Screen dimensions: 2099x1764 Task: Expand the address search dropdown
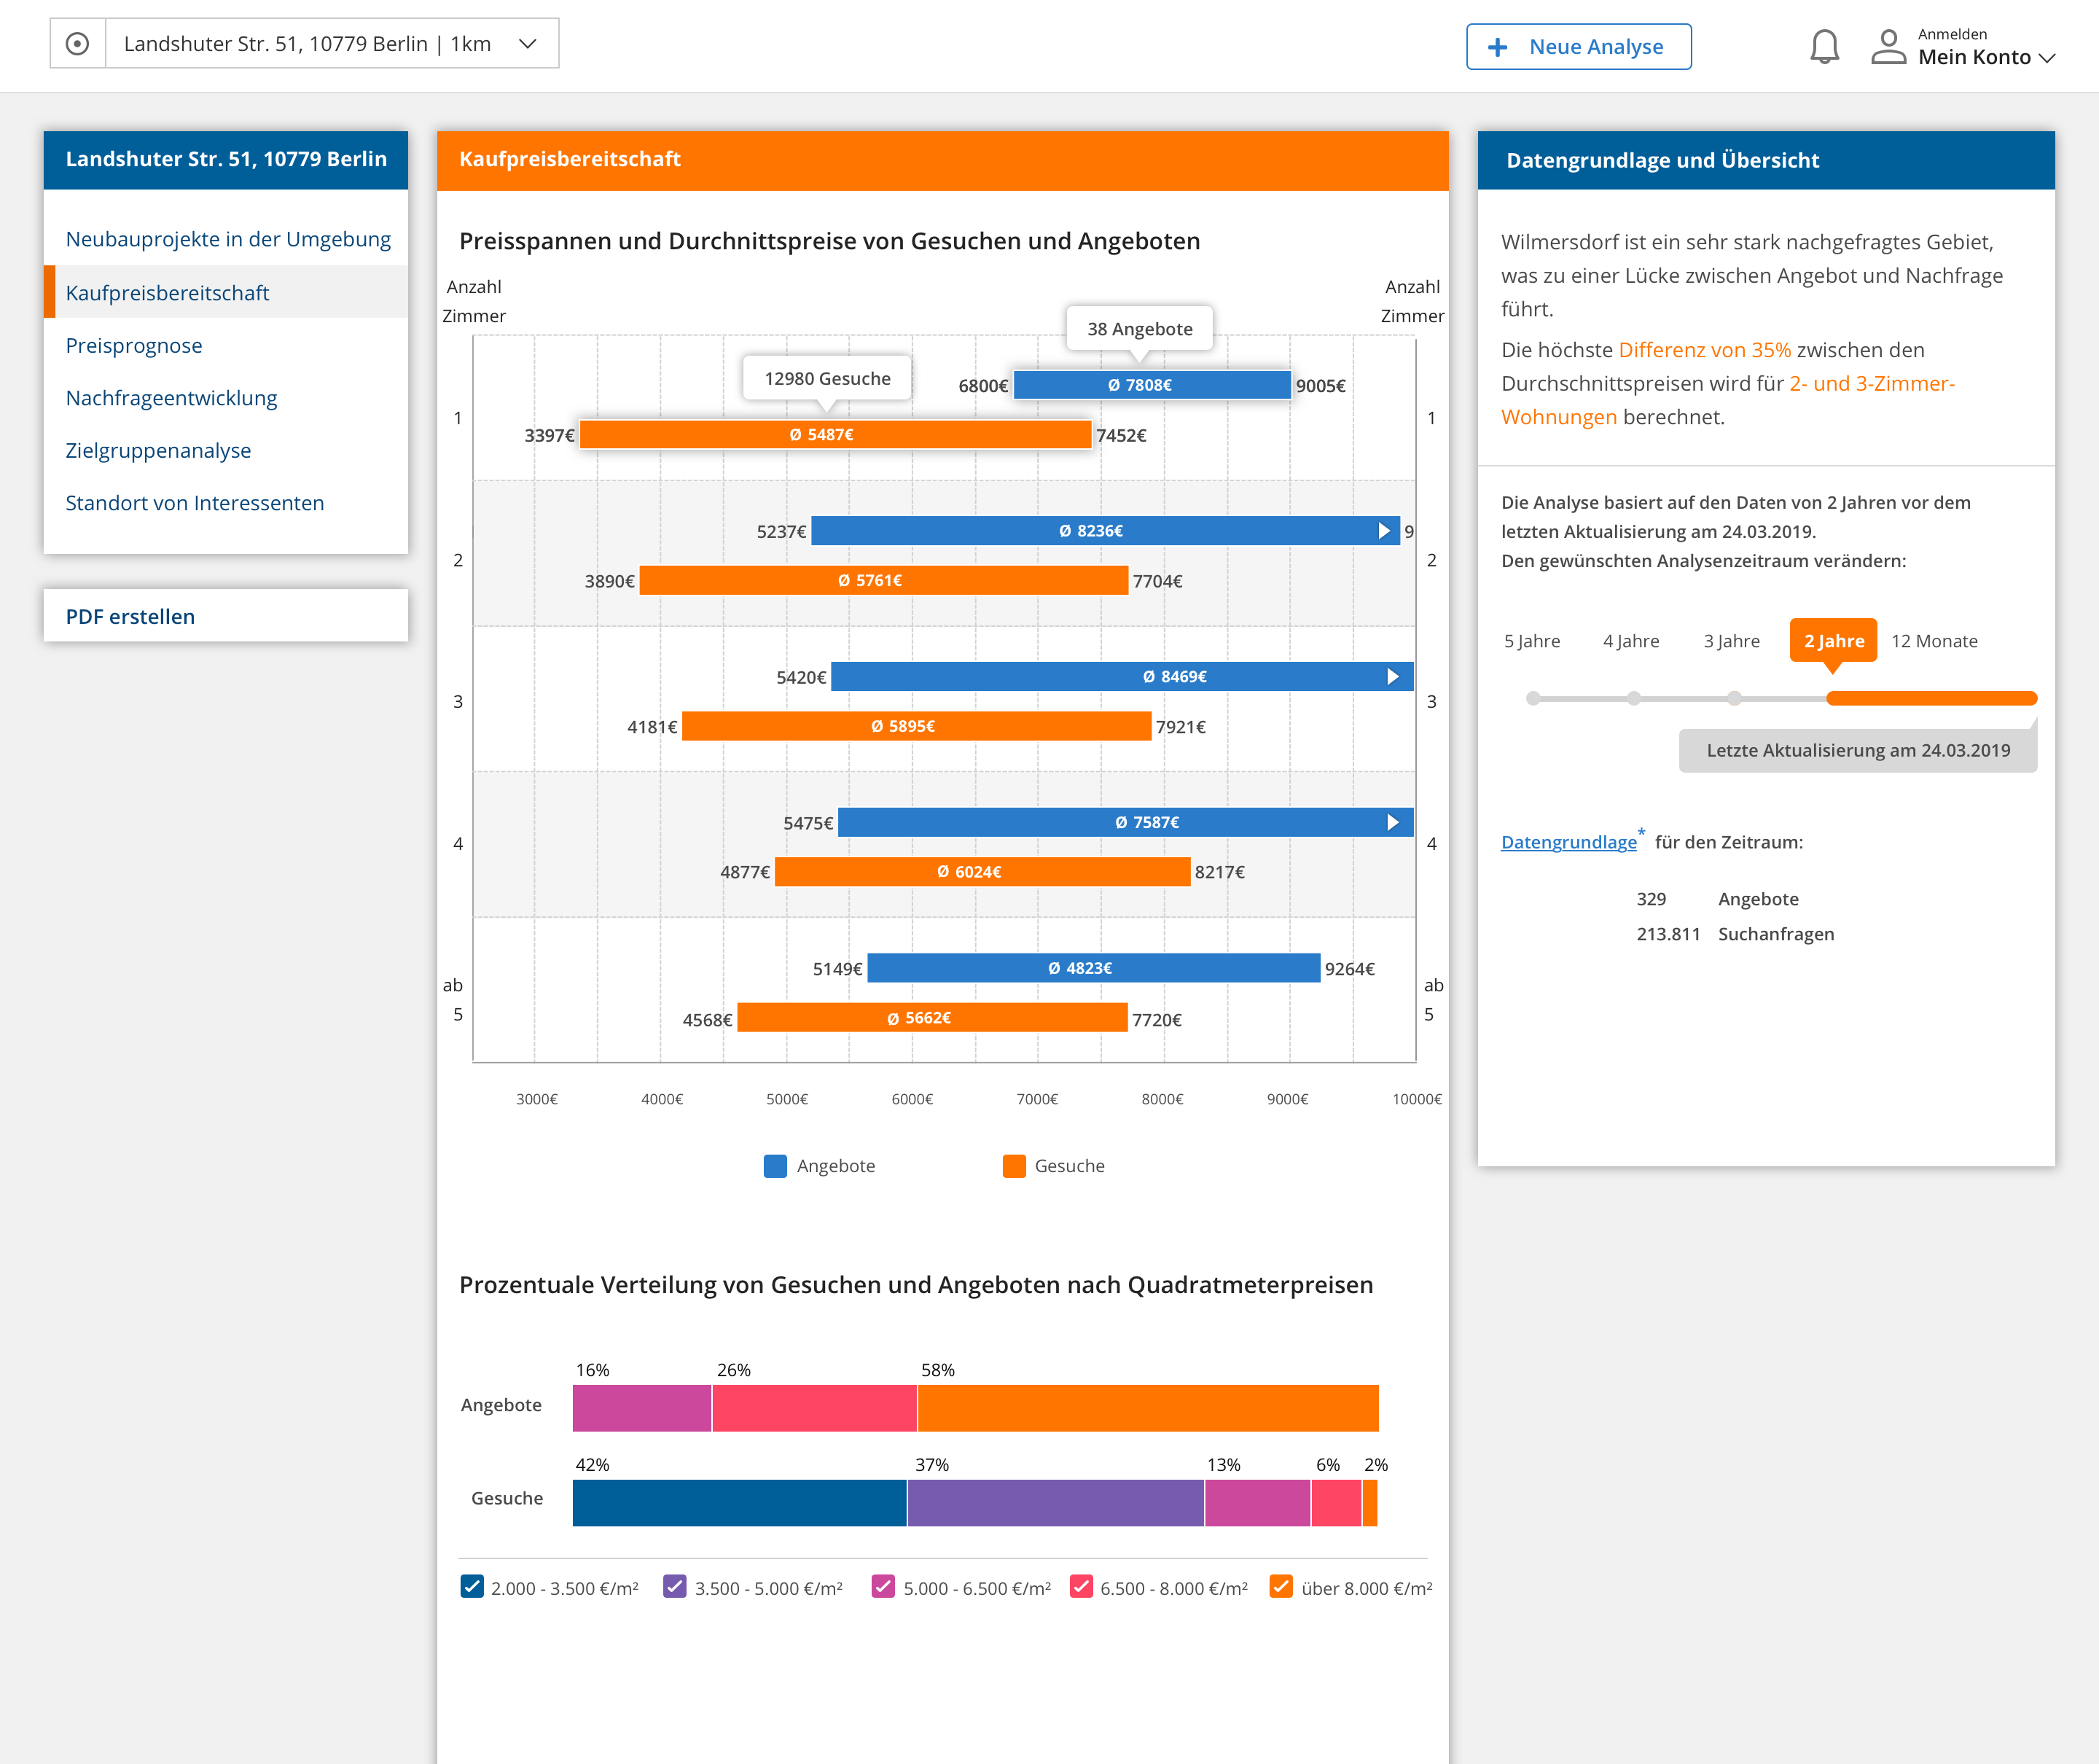pyautogui.click(x=528, y=44)
